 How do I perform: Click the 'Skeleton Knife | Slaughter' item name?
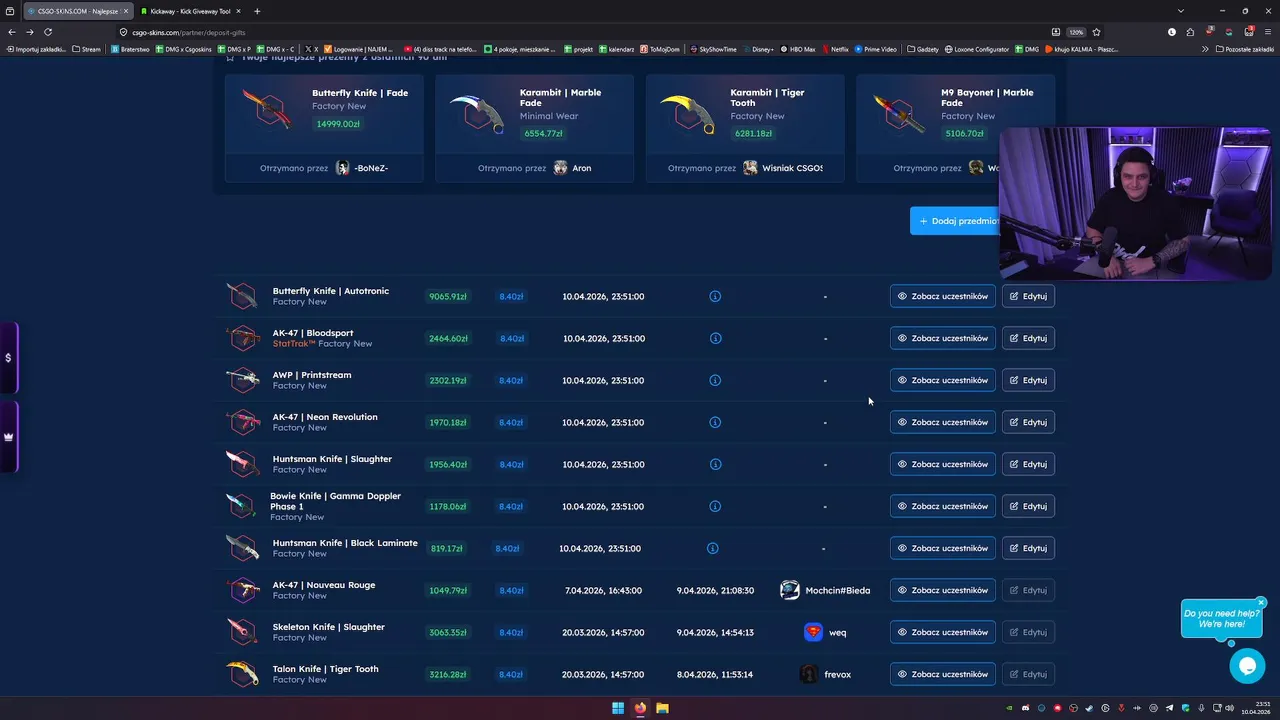(x=329, y=627)
